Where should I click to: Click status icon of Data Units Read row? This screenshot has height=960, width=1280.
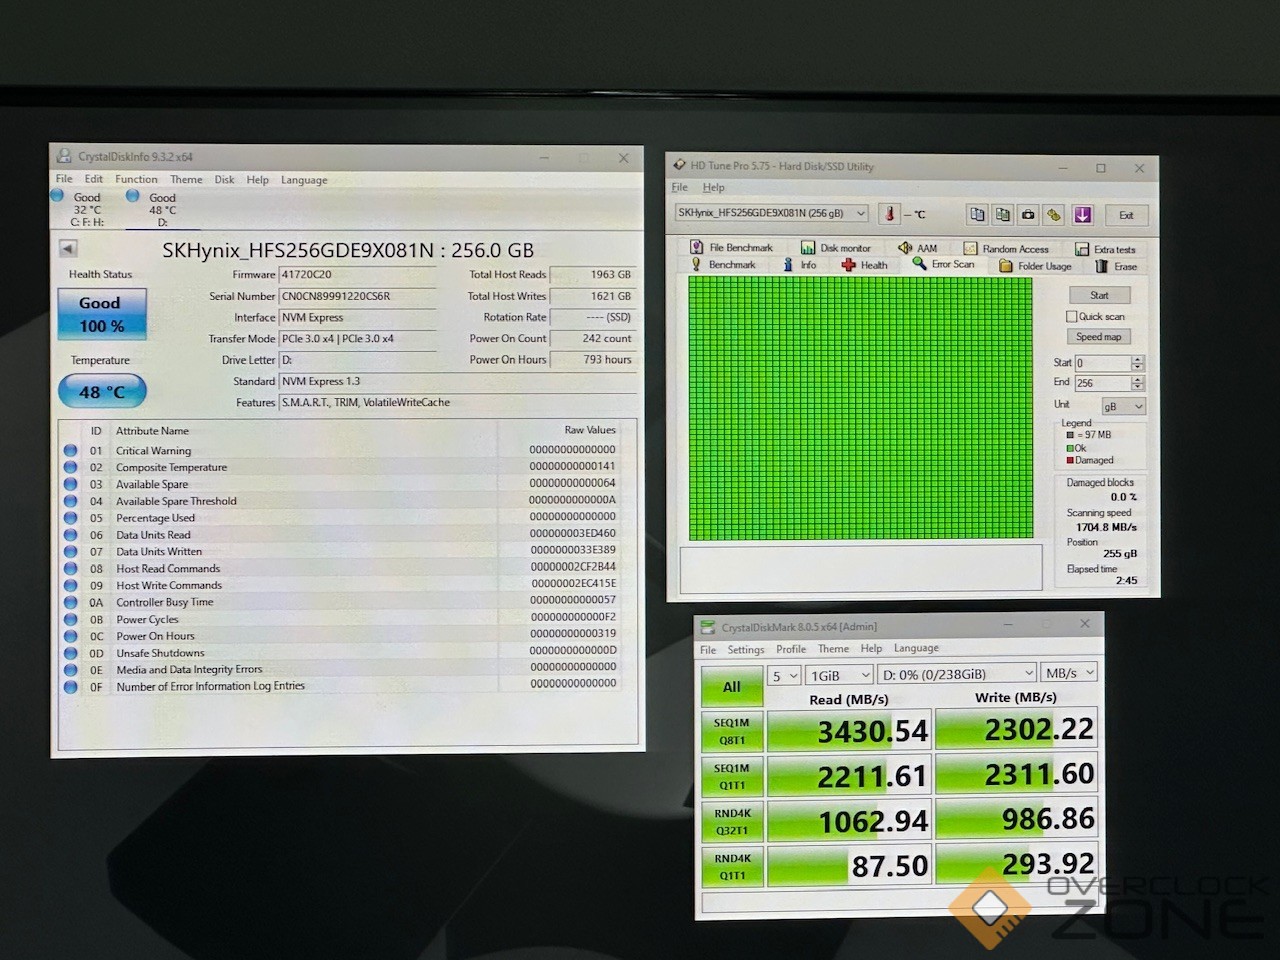pyautogui.click(x=70, y=535)
